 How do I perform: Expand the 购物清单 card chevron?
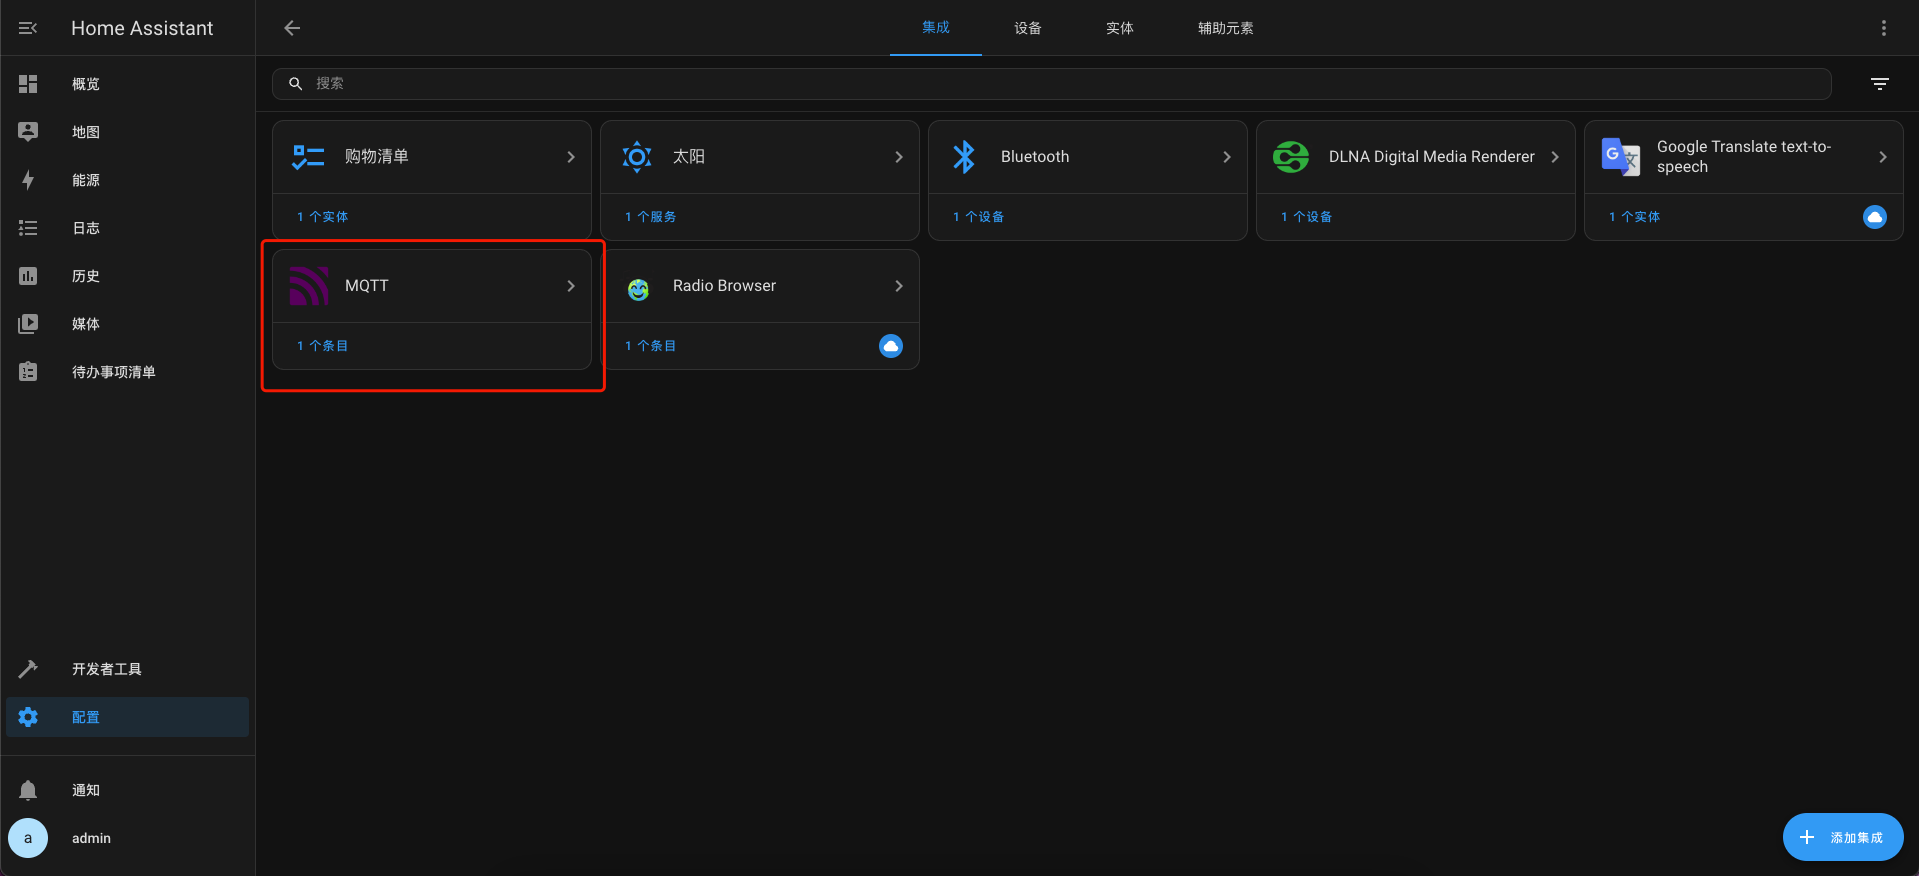[571, 157]
